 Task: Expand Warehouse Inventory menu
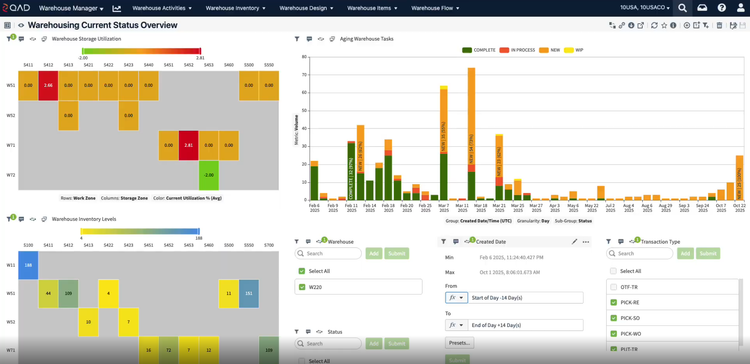235,8
